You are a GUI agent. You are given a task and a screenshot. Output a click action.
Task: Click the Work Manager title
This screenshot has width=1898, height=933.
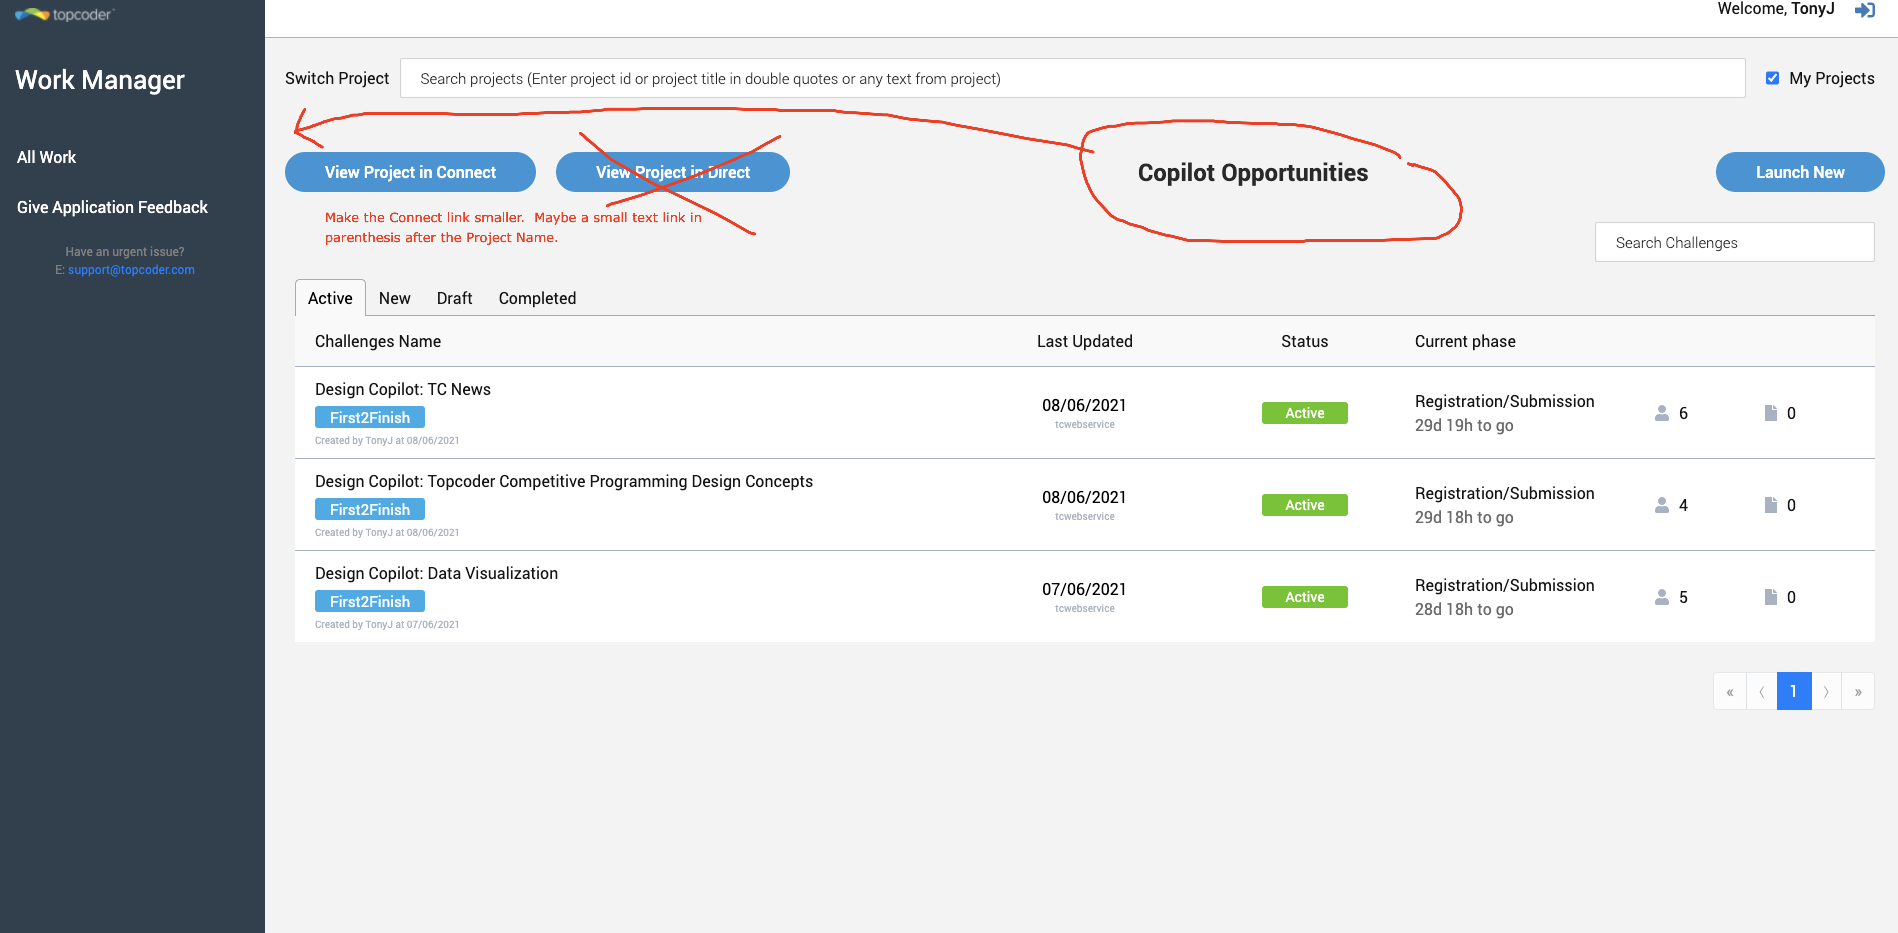100,80
